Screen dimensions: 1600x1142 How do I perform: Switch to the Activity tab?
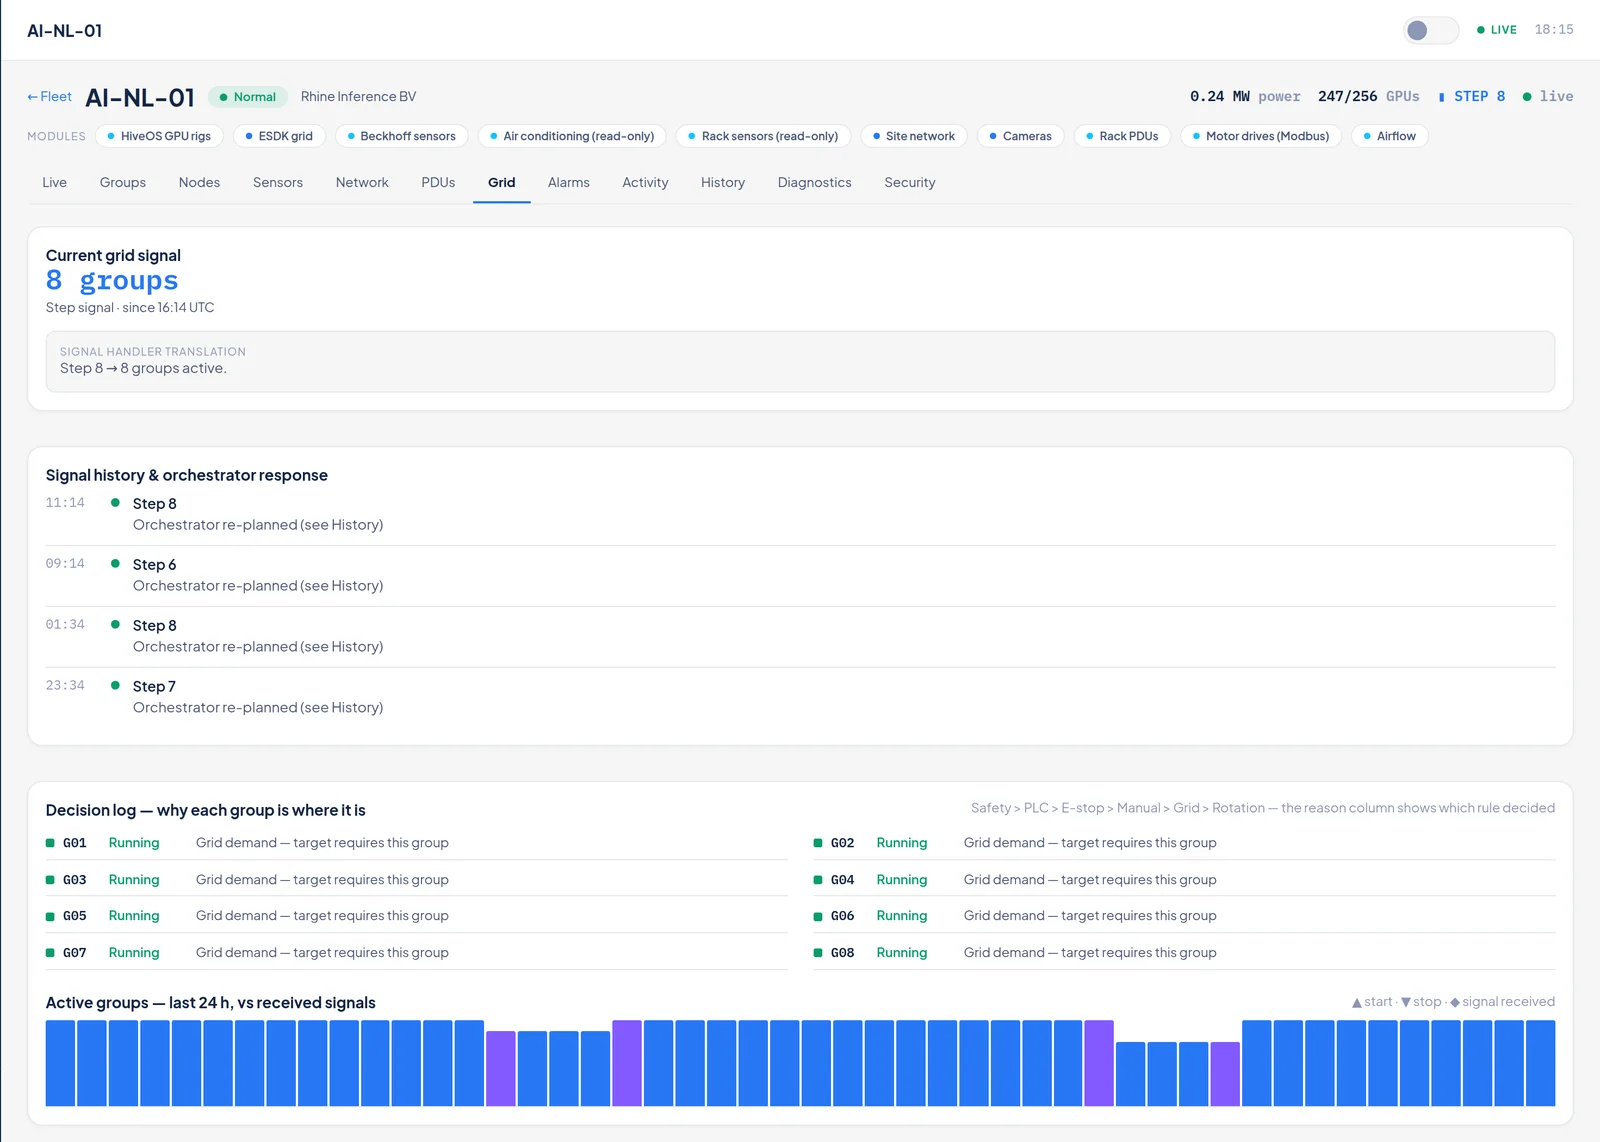tap(645, 182)
